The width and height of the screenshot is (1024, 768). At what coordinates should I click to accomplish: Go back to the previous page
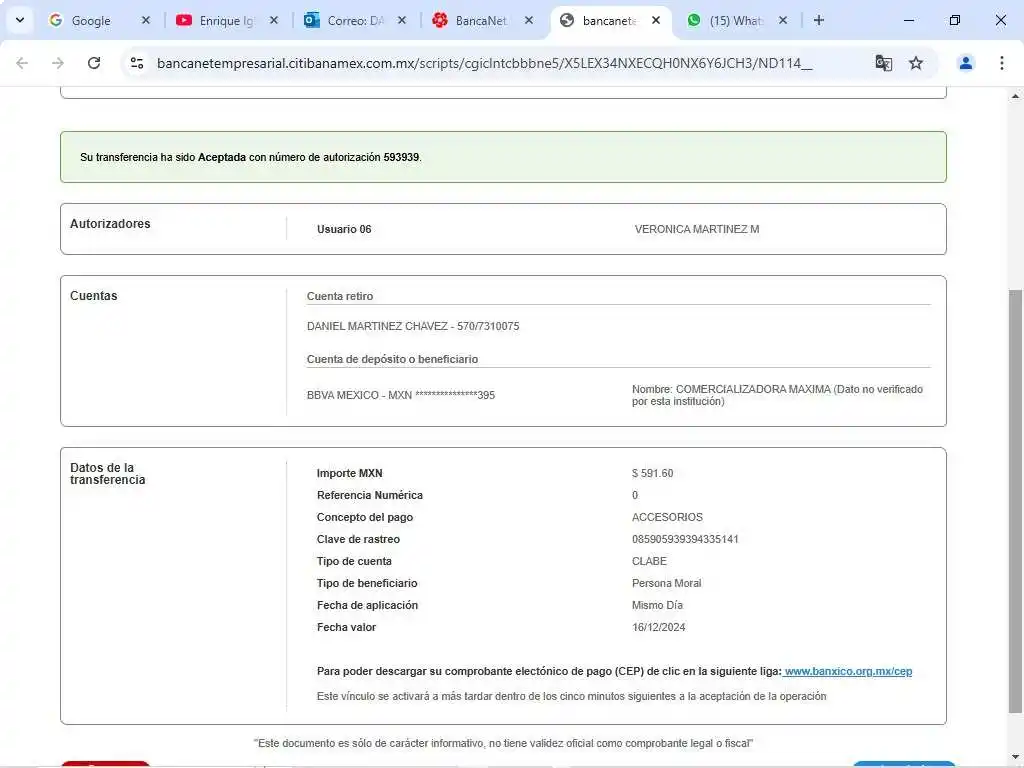tap(22, 63)
